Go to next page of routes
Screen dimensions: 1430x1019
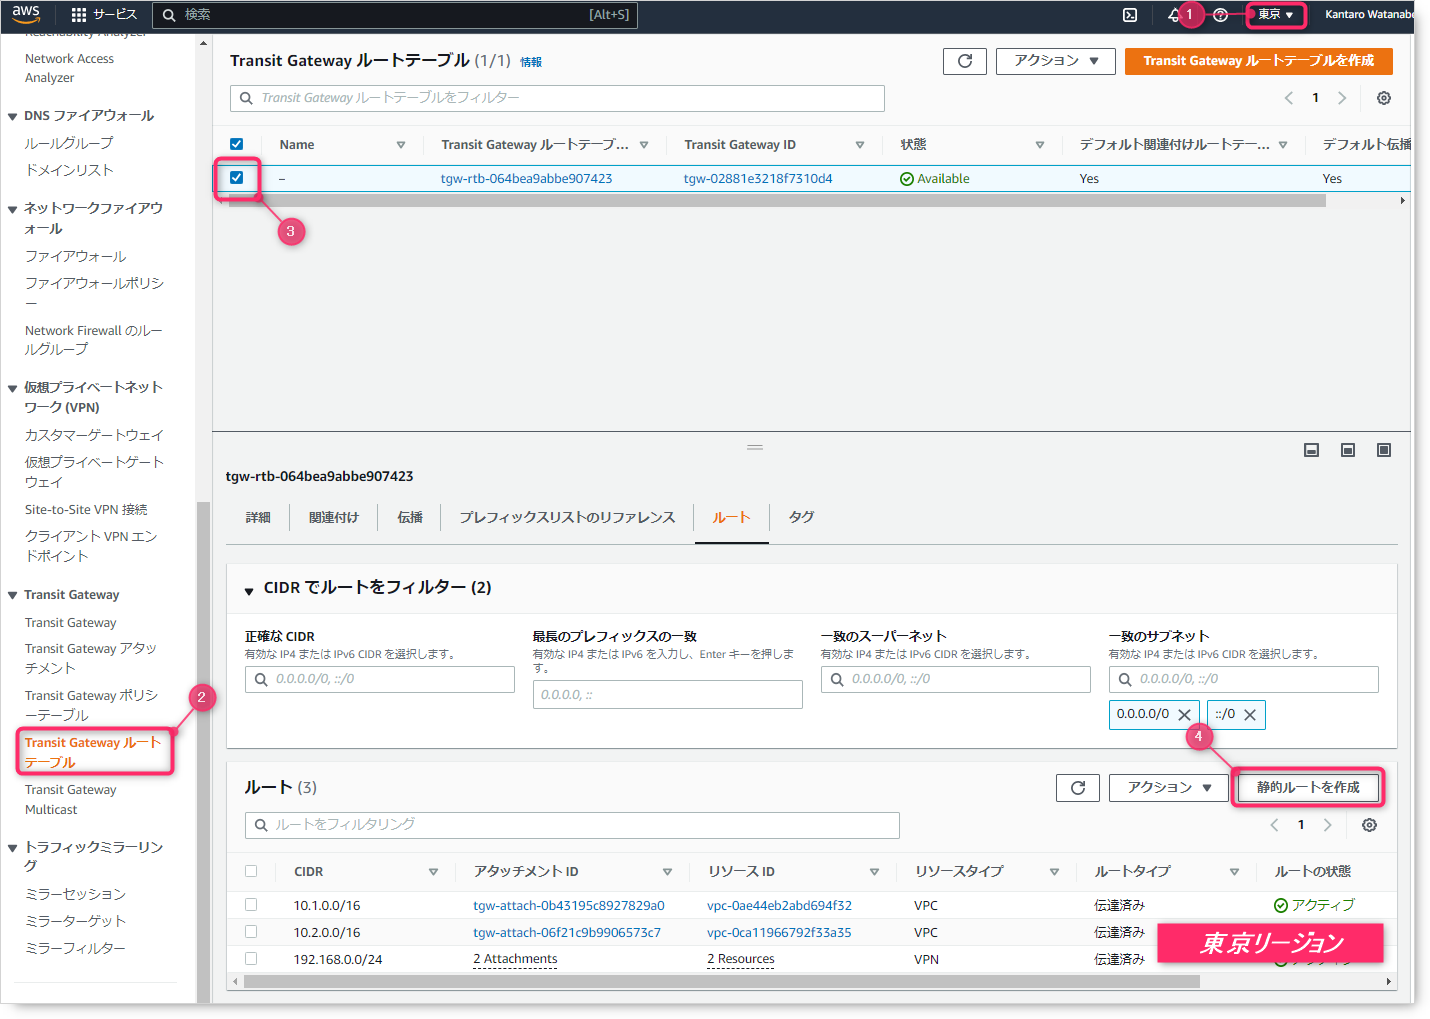pos(1328,825)
